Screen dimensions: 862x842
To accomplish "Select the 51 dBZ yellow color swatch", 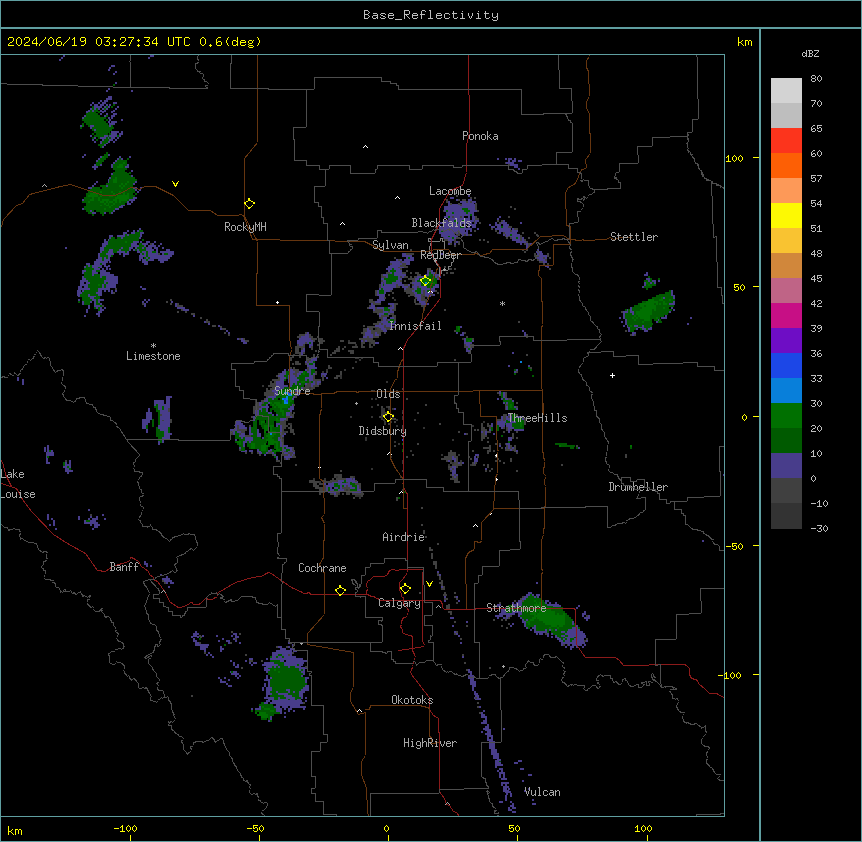I will [786, 215].
